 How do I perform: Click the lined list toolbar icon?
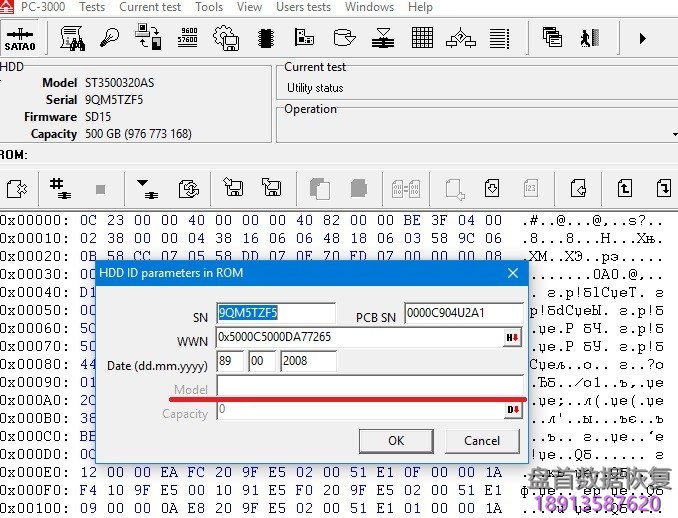(499, 38)
